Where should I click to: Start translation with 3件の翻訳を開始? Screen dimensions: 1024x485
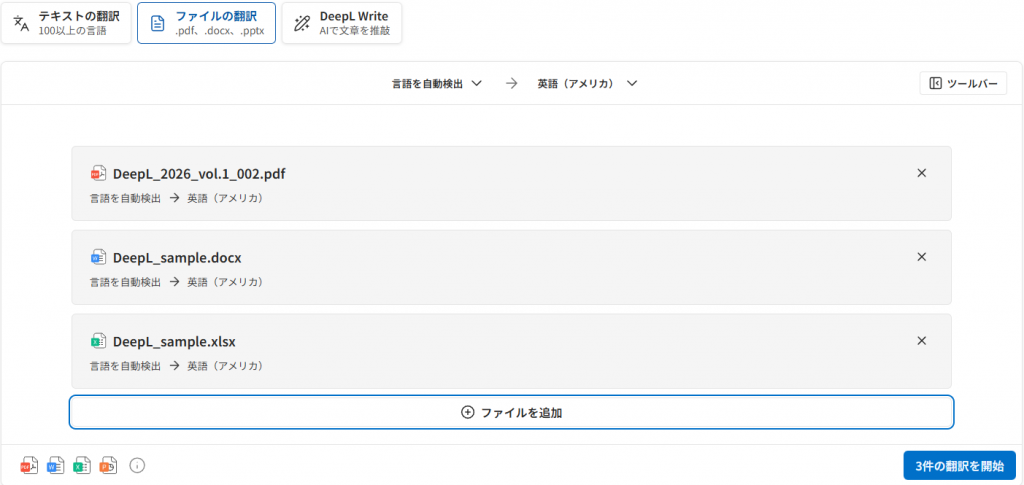pos(959,466)
